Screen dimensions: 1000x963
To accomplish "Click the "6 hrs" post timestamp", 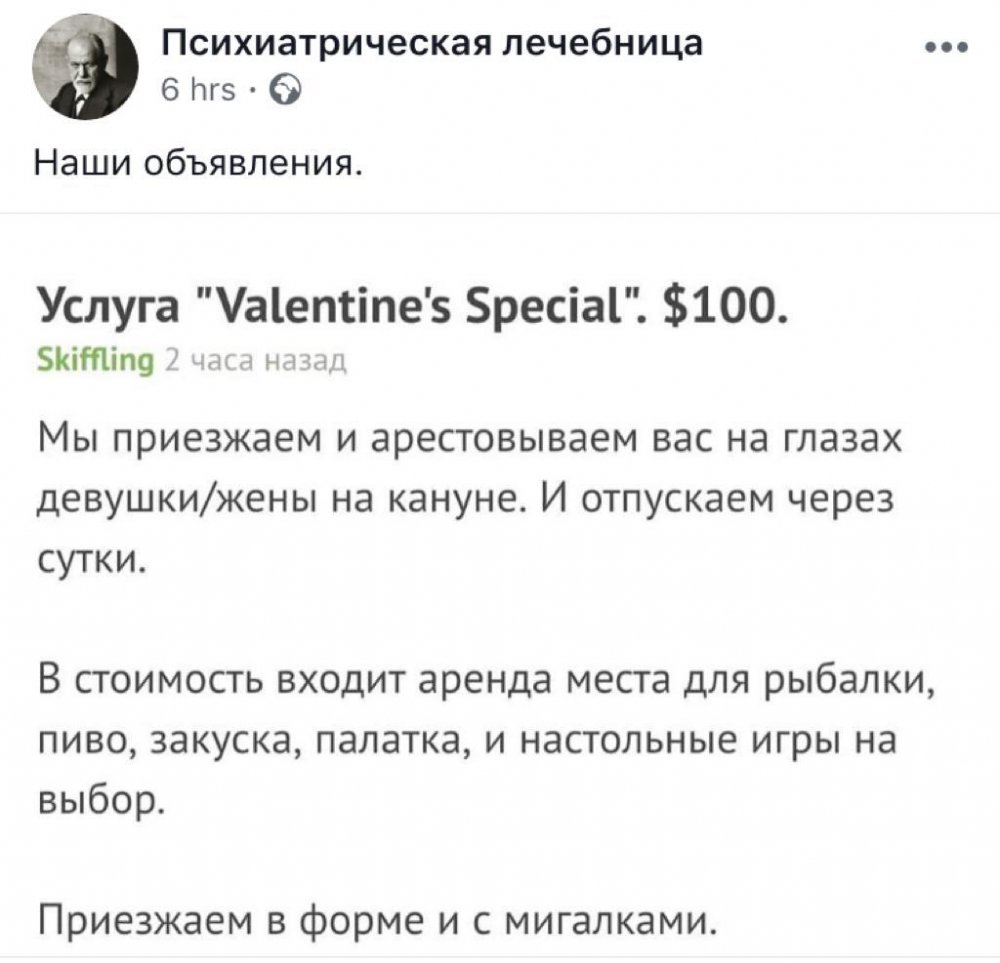I will click(198, 92).
